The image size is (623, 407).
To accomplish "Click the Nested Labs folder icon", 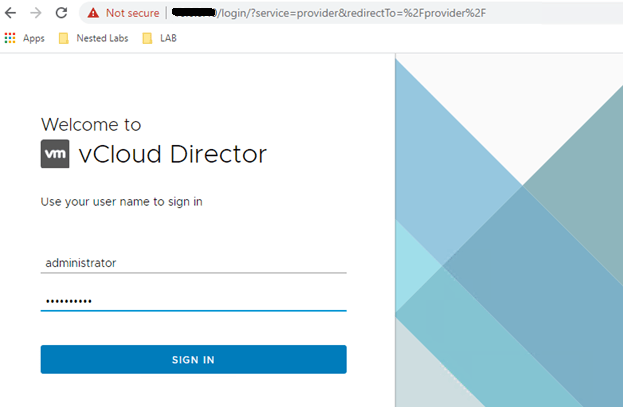I will click(64, 38).
